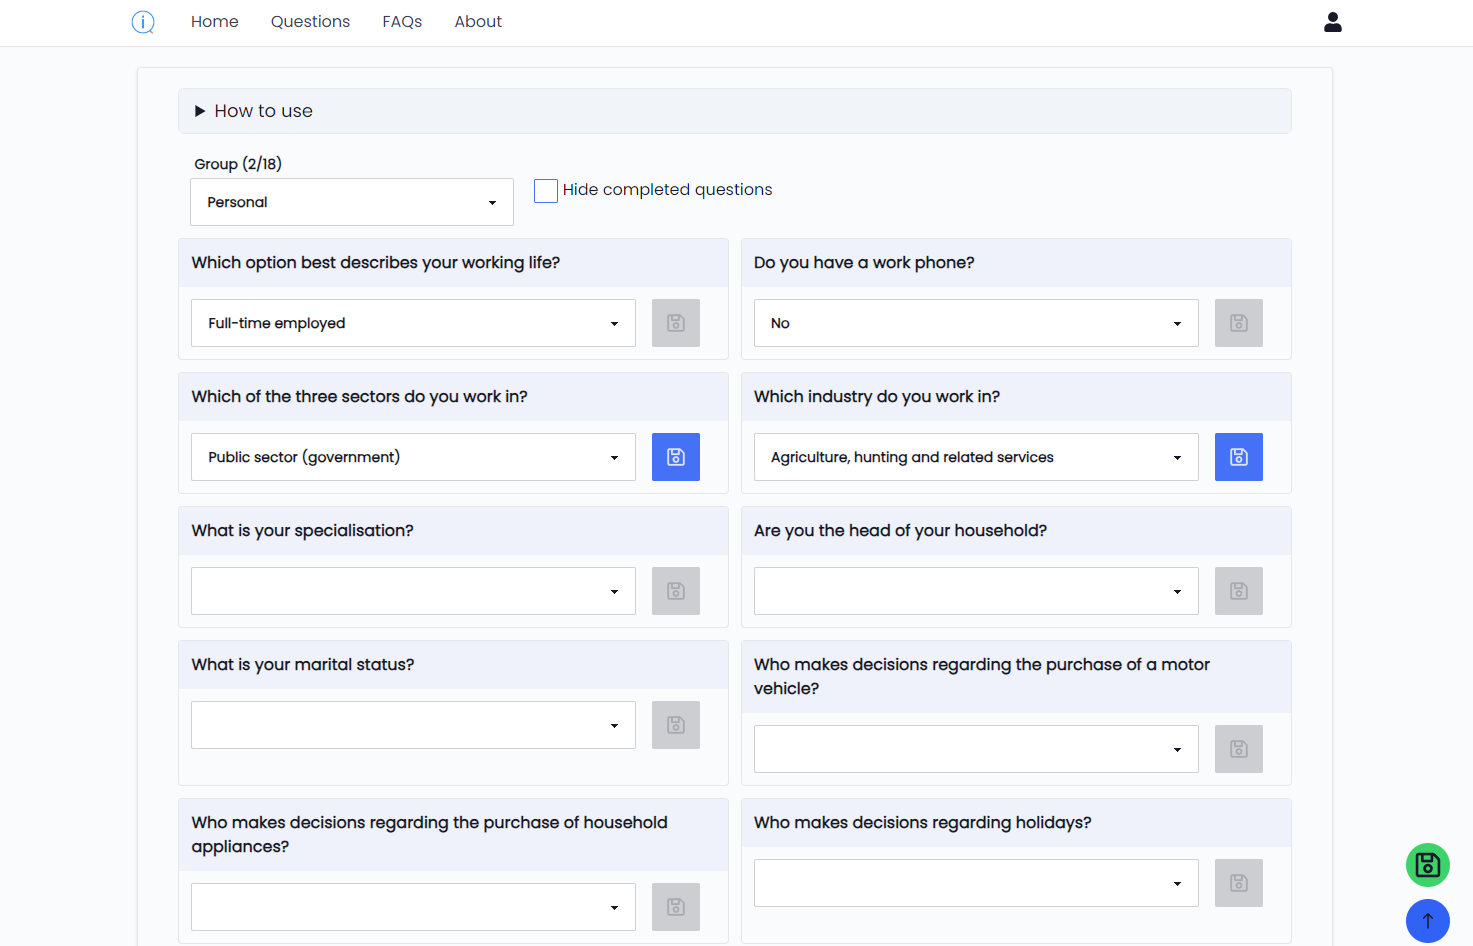Open the motor vehicle decisions dropdown
This screenshot has width=1473, height=946.
click(x=976, y=749)
